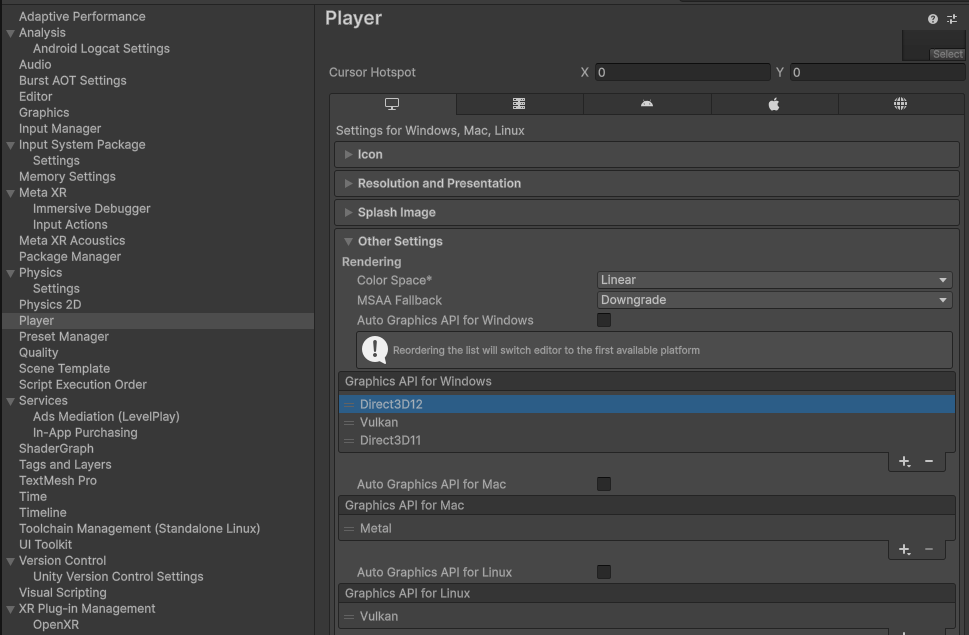Open Settings under Input System Package
This screenshot has height=635, width=969.
coord(56,161)
